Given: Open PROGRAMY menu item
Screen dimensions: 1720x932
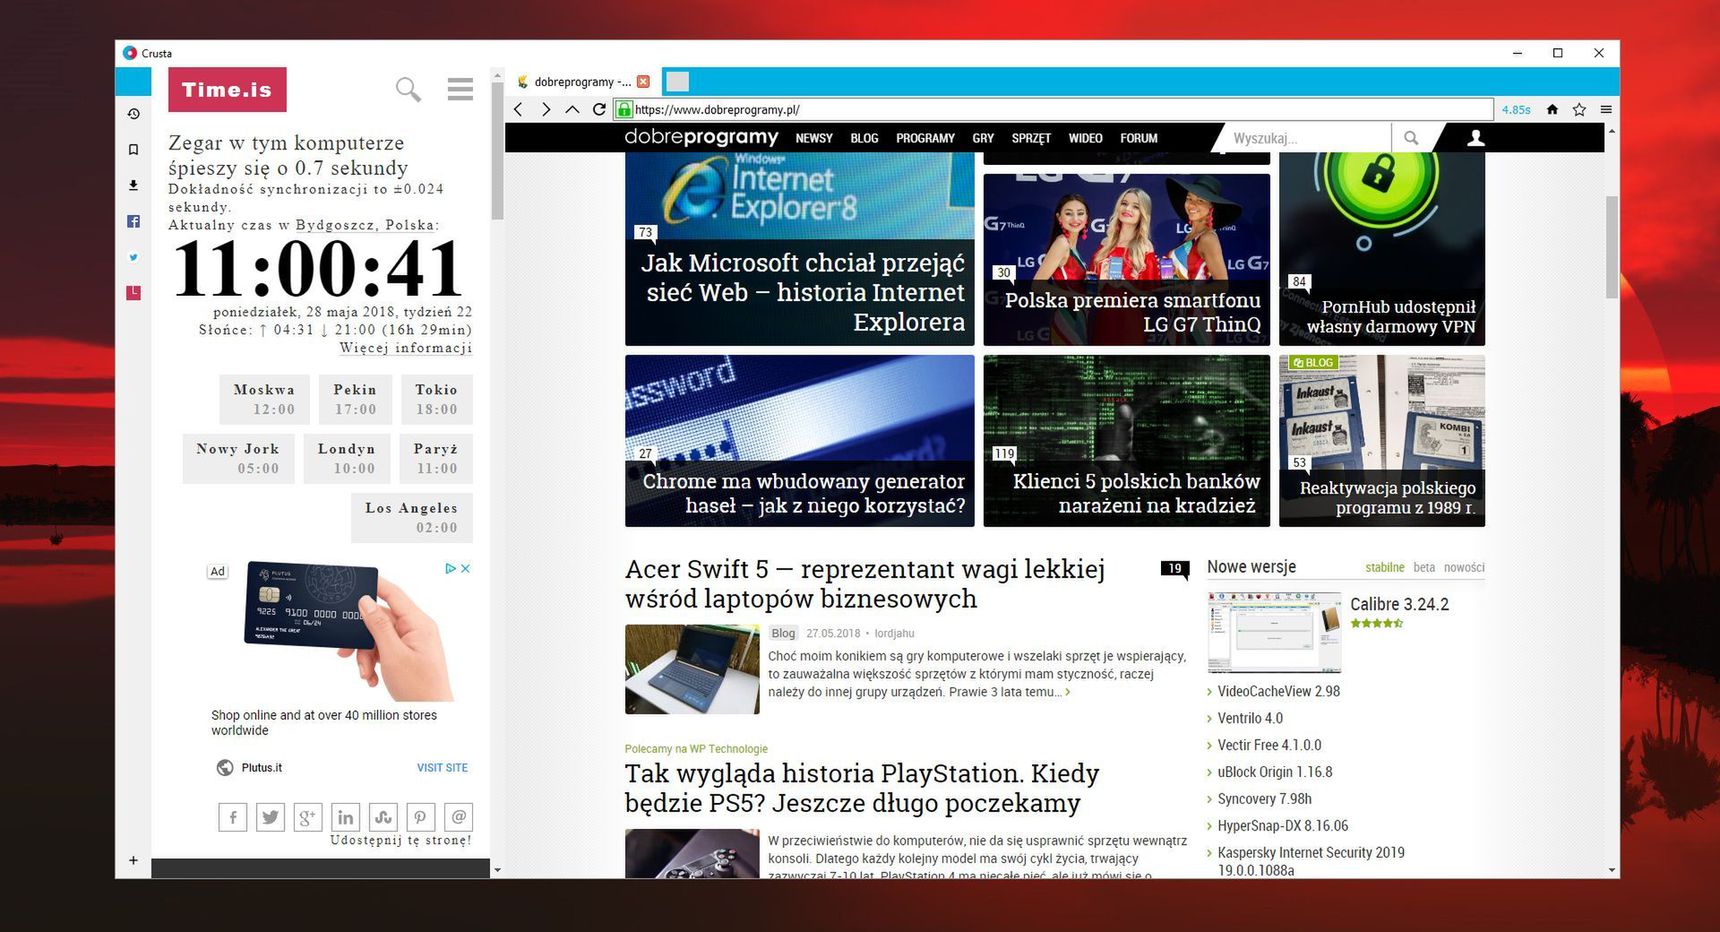Looking at the screenshot, I should [x=925, y=138].
